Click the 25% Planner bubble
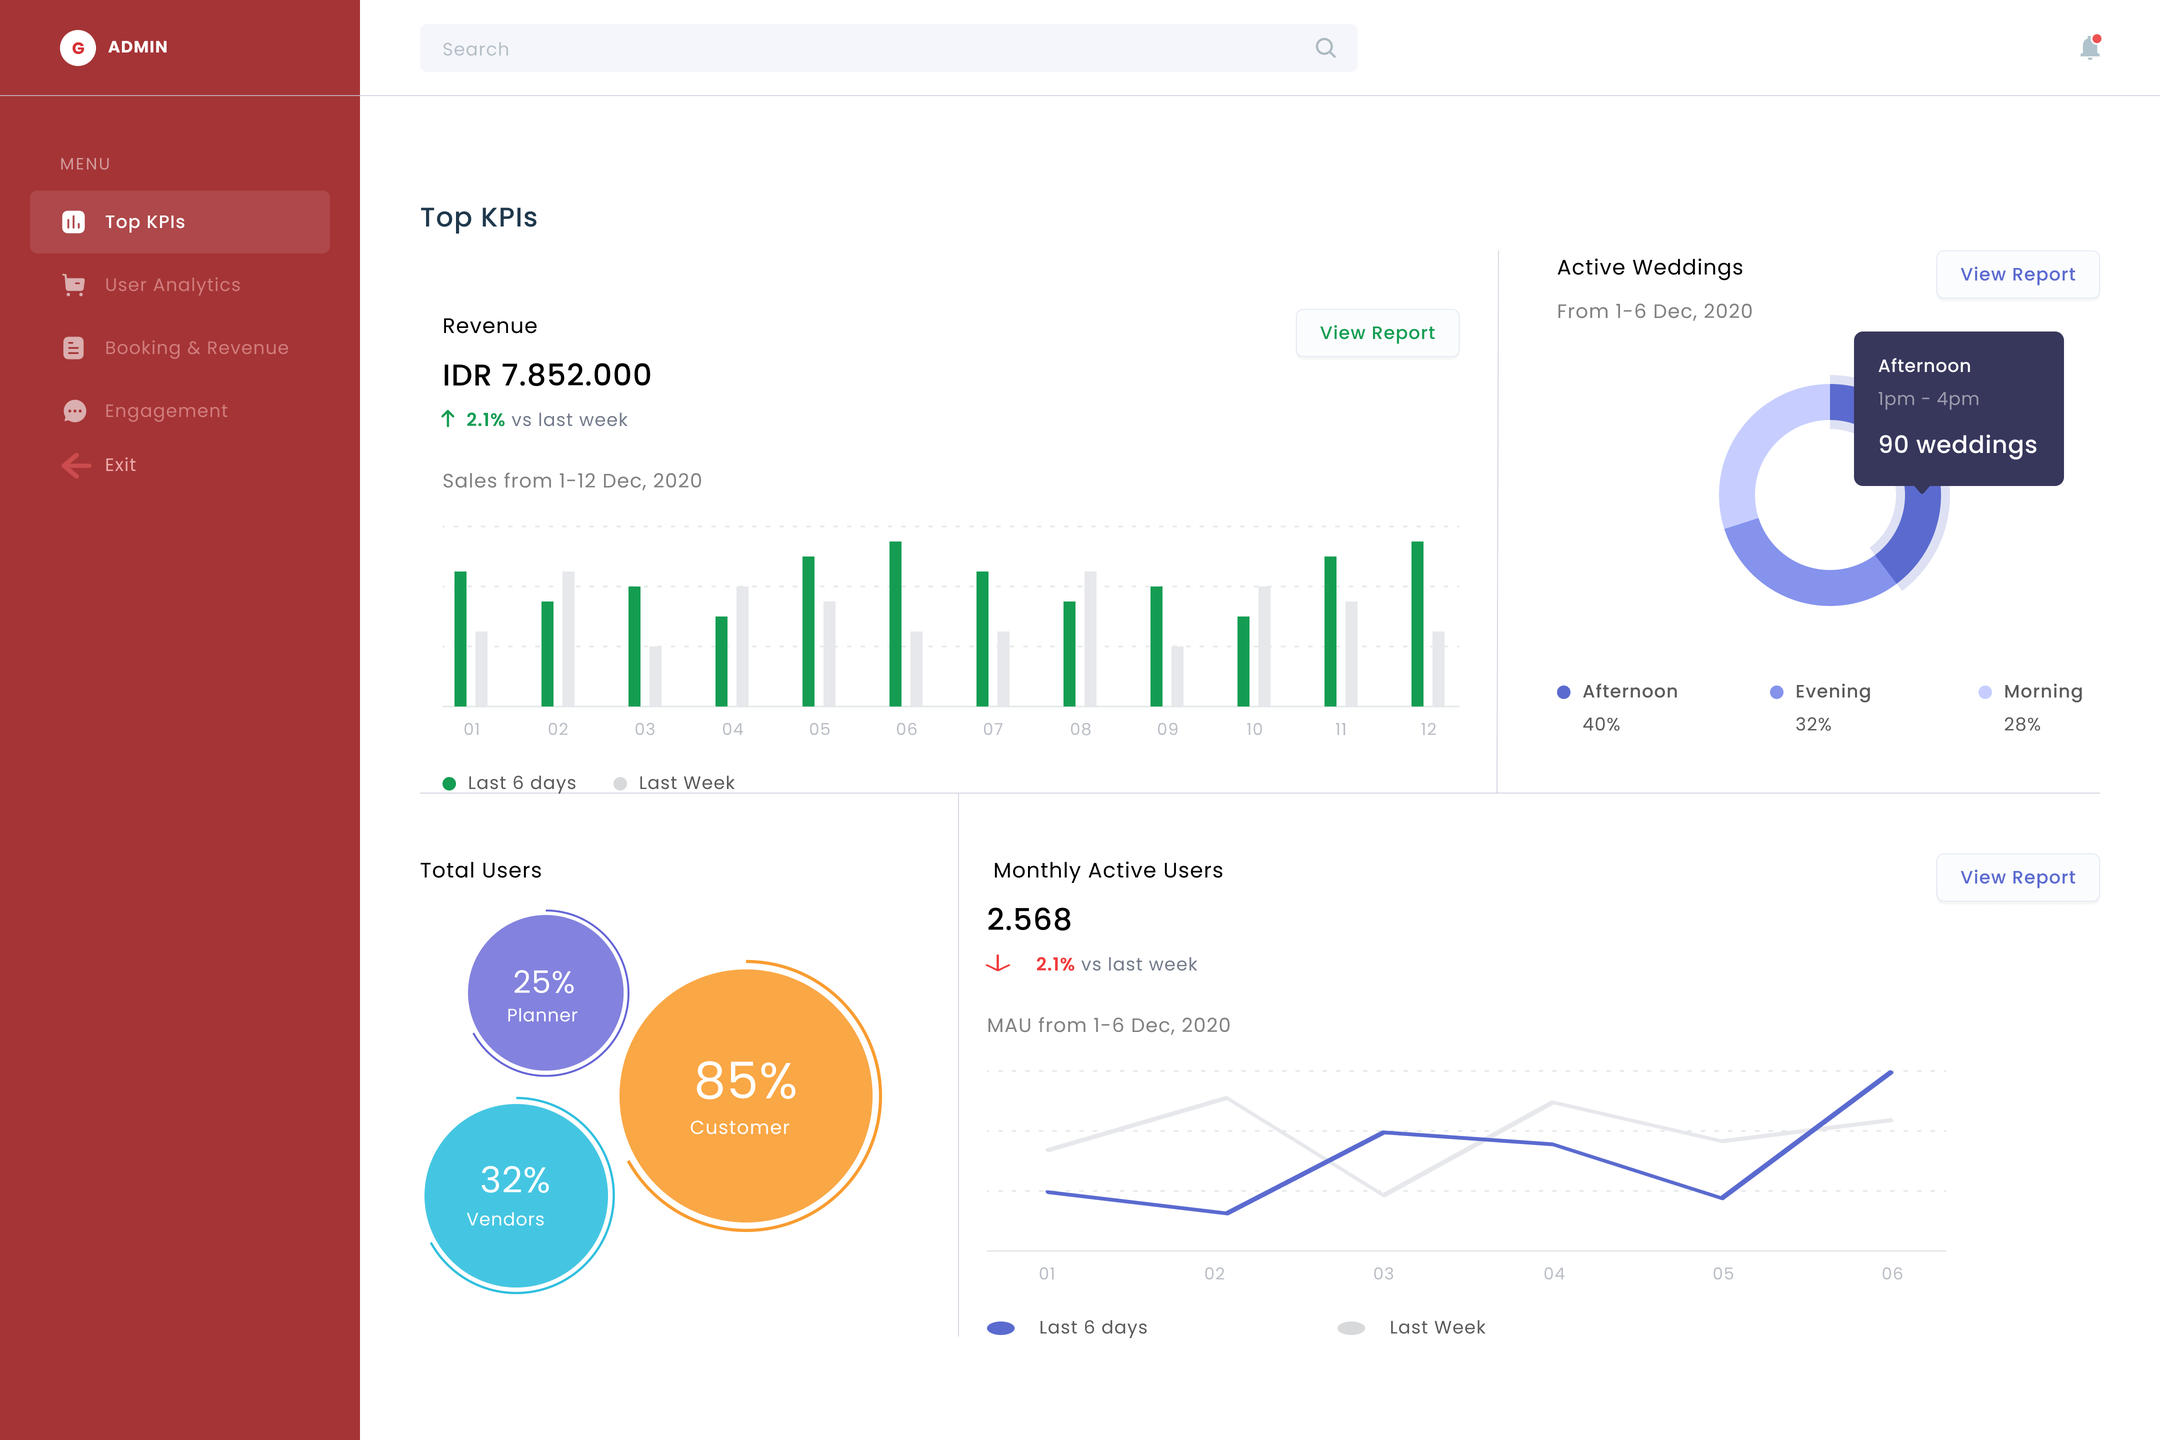The height and width of the screenshot is (1440, 2160). (x=546, y=993)
